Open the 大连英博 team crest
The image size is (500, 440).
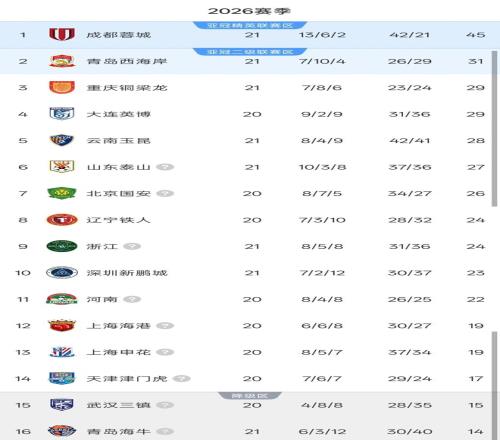62,114
